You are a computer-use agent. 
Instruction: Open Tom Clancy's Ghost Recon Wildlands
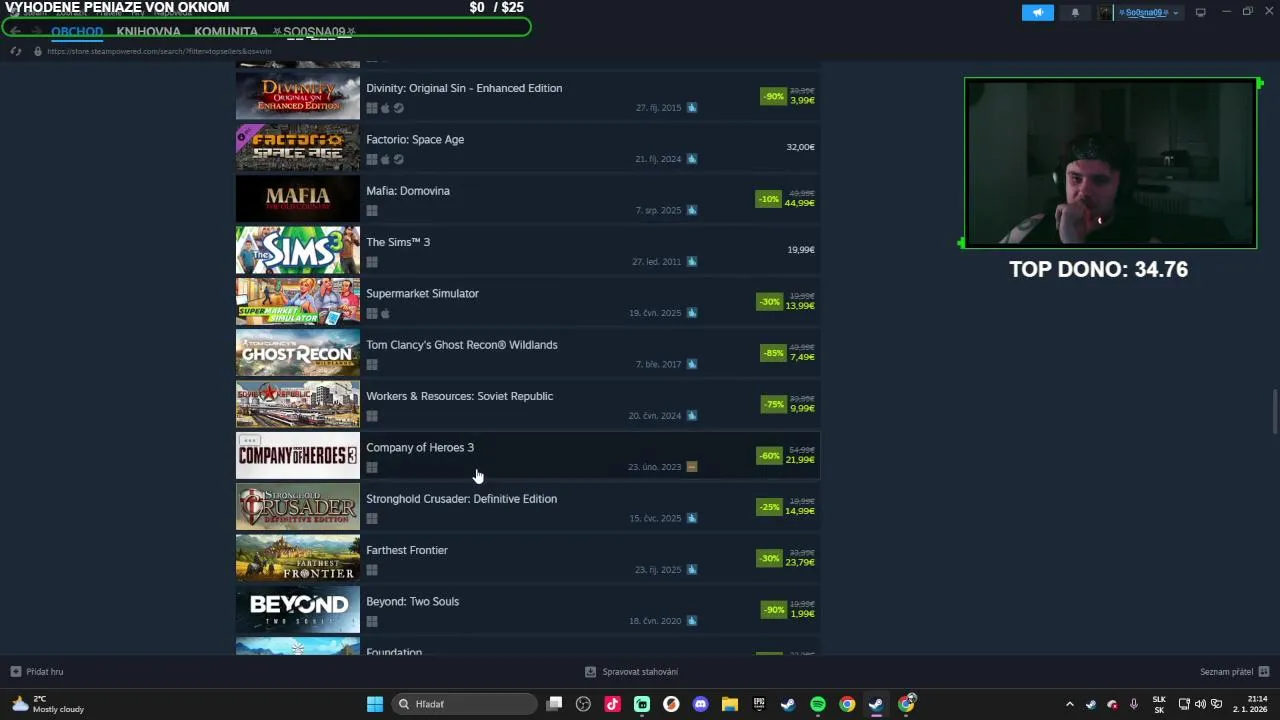click(527, 353)
